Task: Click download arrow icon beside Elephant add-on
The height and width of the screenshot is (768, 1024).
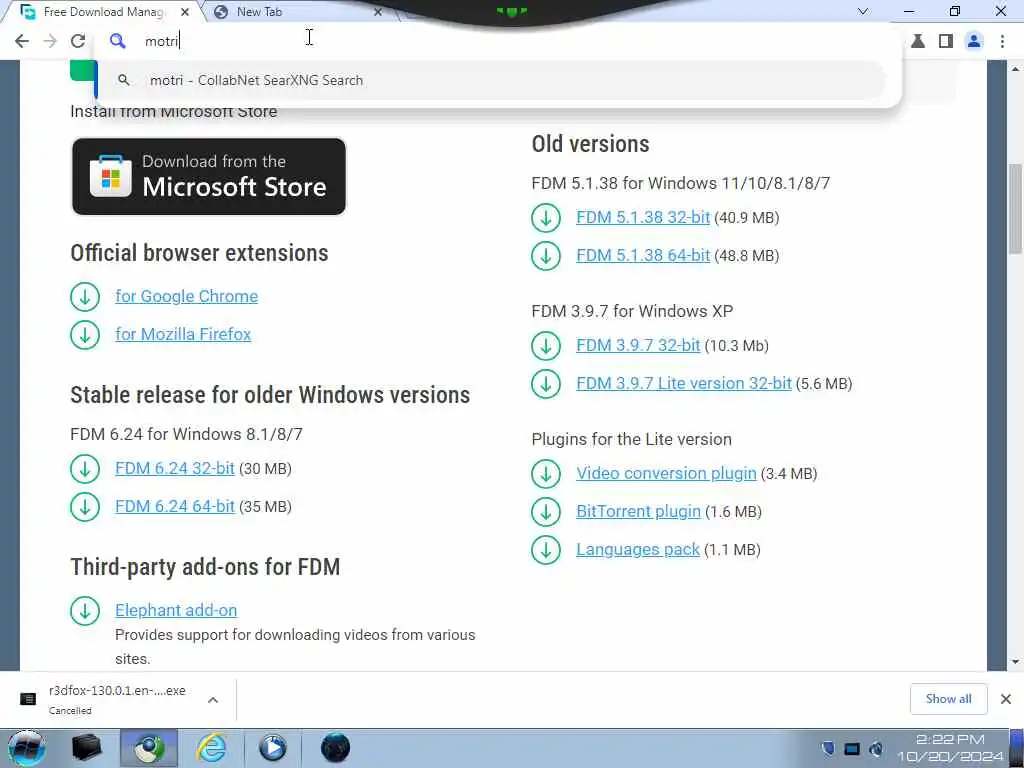Action: (85, 611)
